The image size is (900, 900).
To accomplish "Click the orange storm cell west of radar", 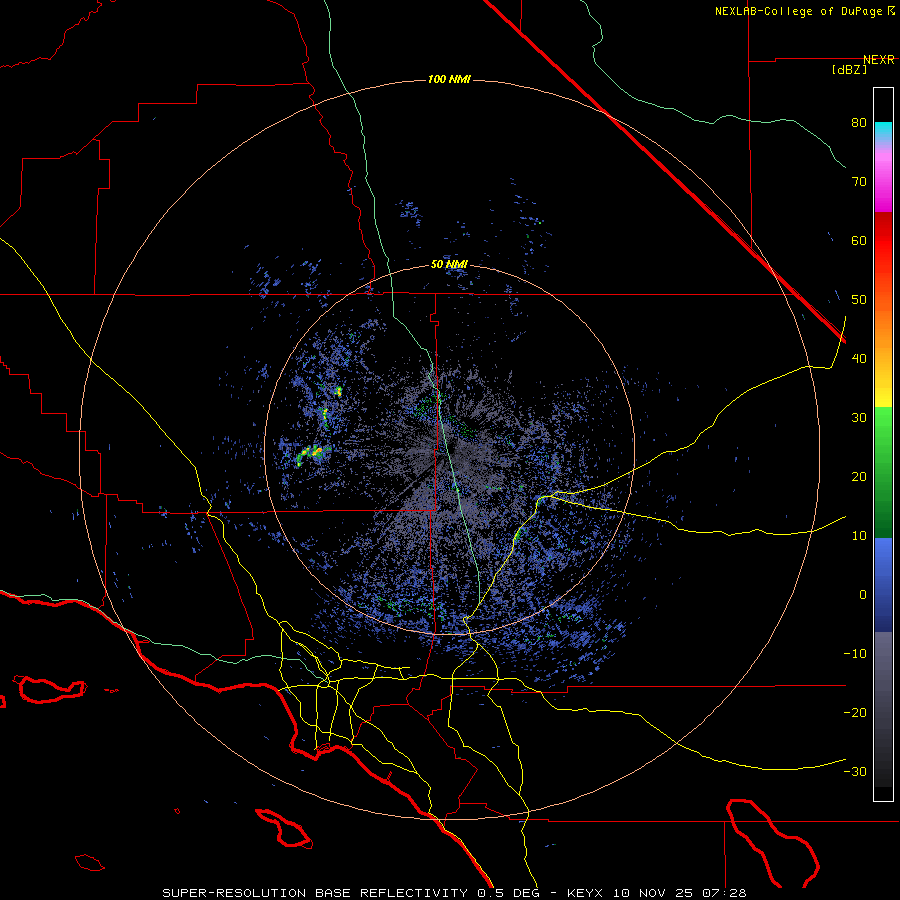I will click(315, 452).
